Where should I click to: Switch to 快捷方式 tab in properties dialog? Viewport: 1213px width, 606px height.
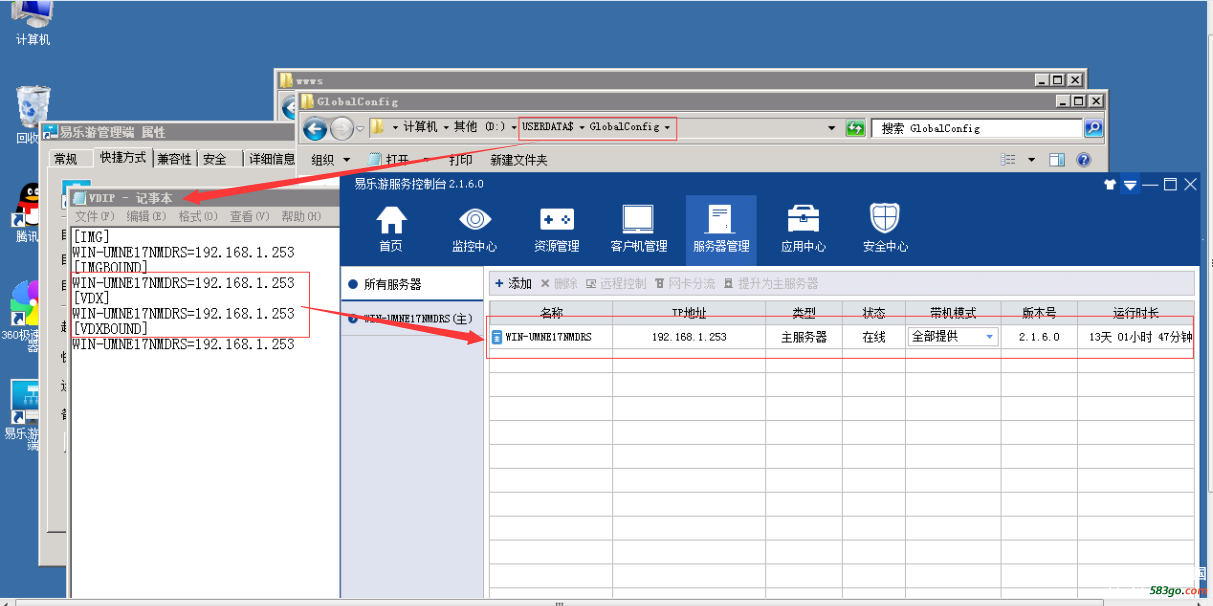(x=123, y=158)
